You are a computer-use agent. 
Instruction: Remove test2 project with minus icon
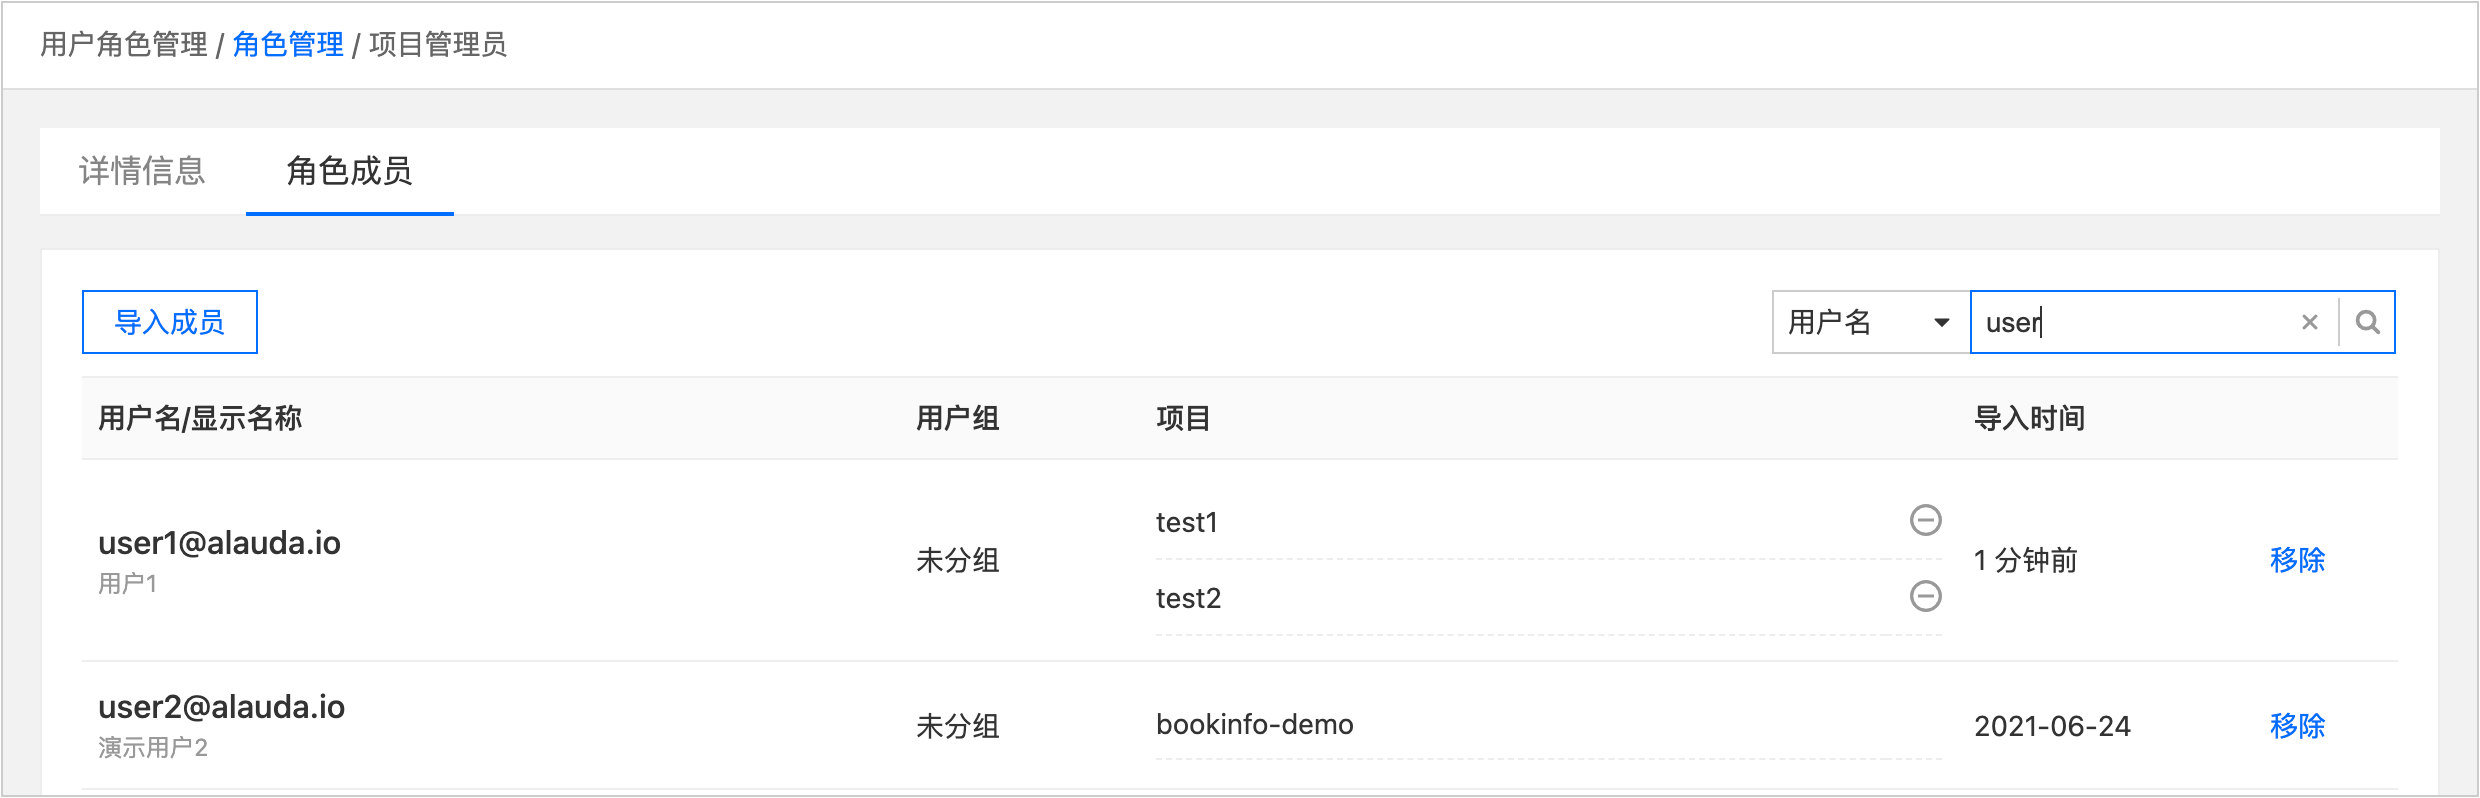click(1925, 596)
